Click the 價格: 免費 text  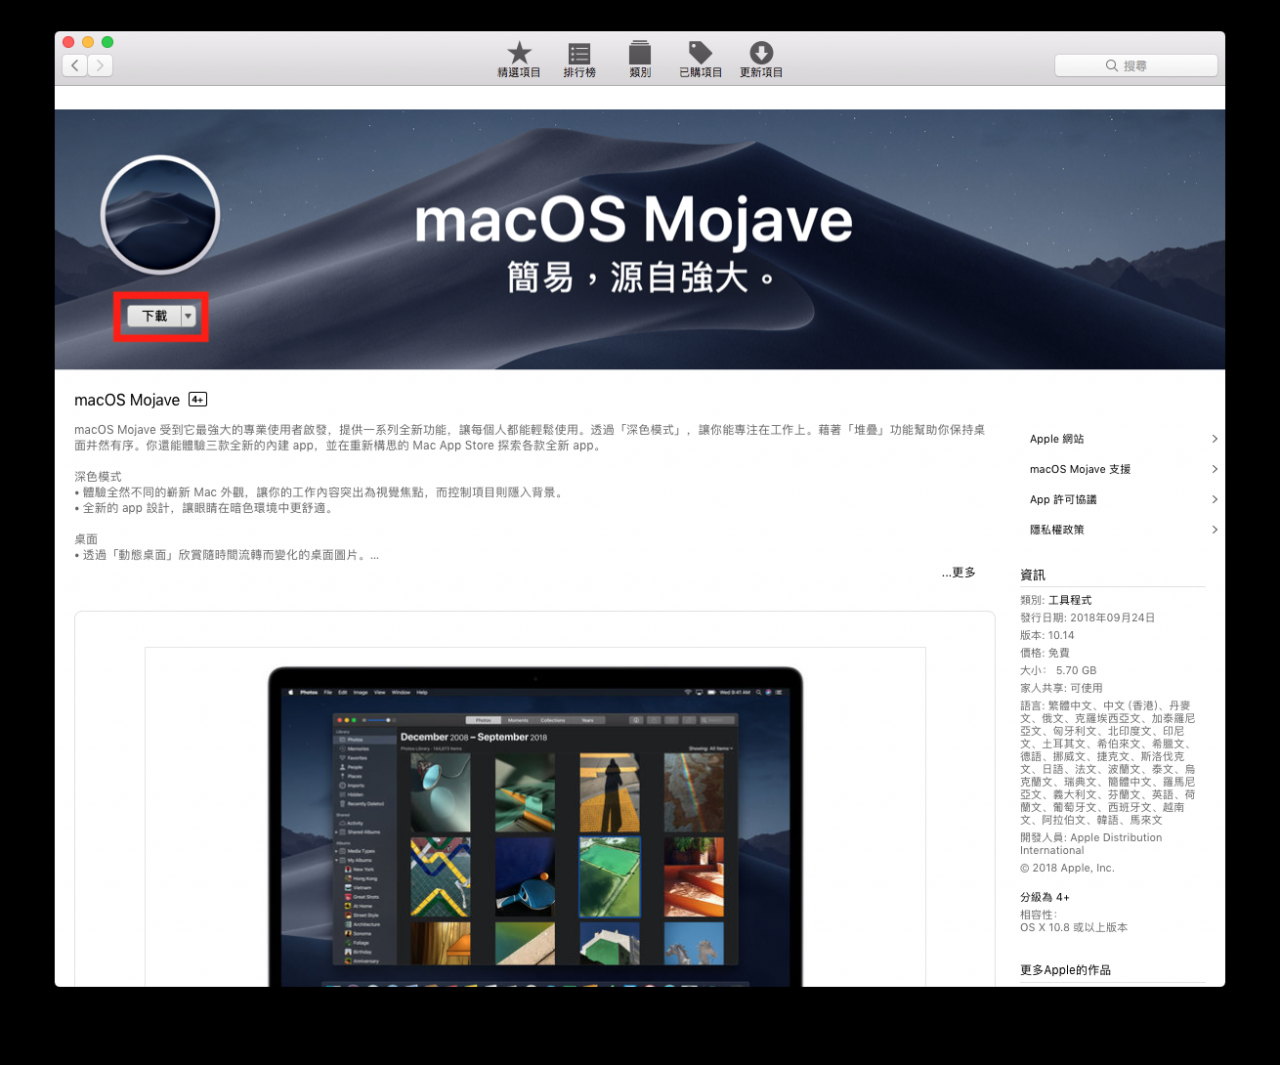1045,653
